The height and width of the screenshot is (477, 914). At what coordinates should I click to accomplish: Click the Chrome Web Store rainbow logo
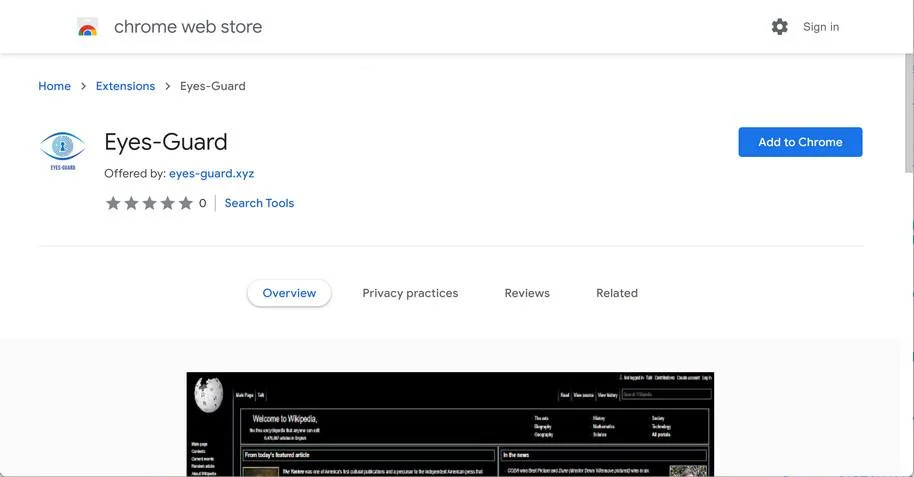pos(87,27)
